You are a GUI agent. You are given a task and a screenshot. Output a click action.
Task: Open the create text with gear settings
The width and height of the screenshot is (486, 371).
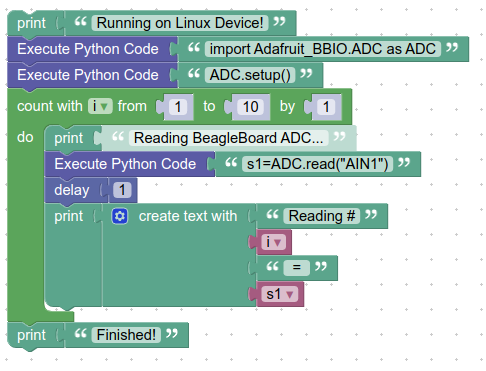pos(120,216)
